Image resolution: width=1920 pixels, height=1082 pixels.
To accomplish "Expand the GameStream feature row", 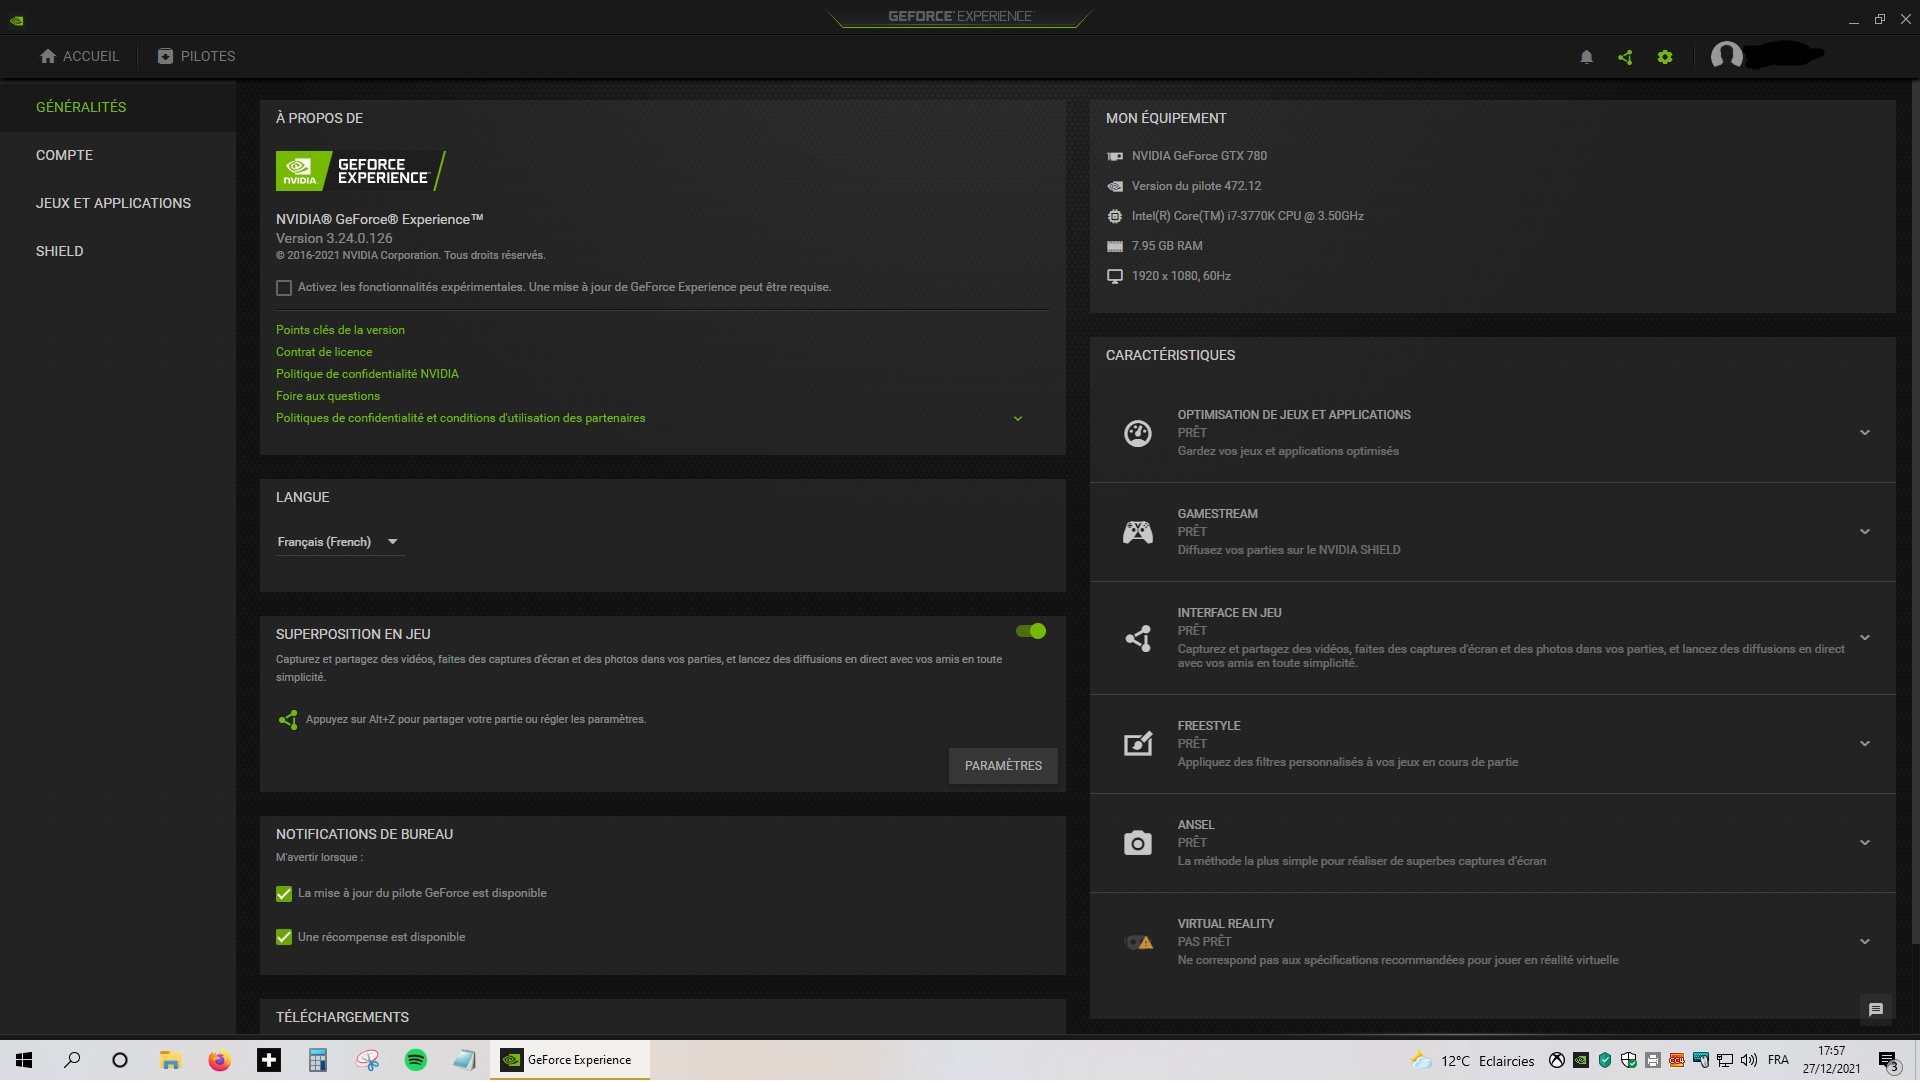I will [x=1865, y=532].
